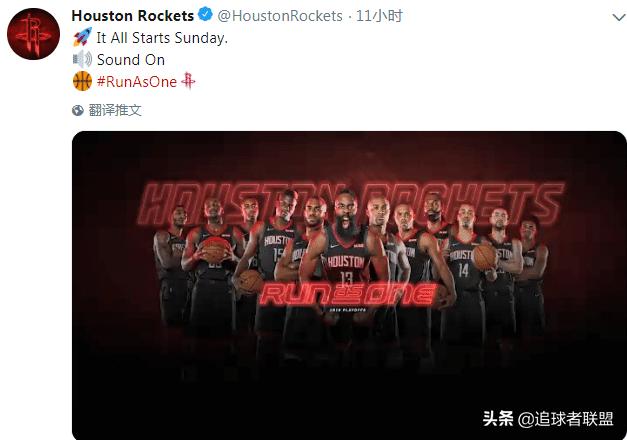Expand the tweet options chevron
The width and height of the screenshot is (627, 440).
(619, 17)
